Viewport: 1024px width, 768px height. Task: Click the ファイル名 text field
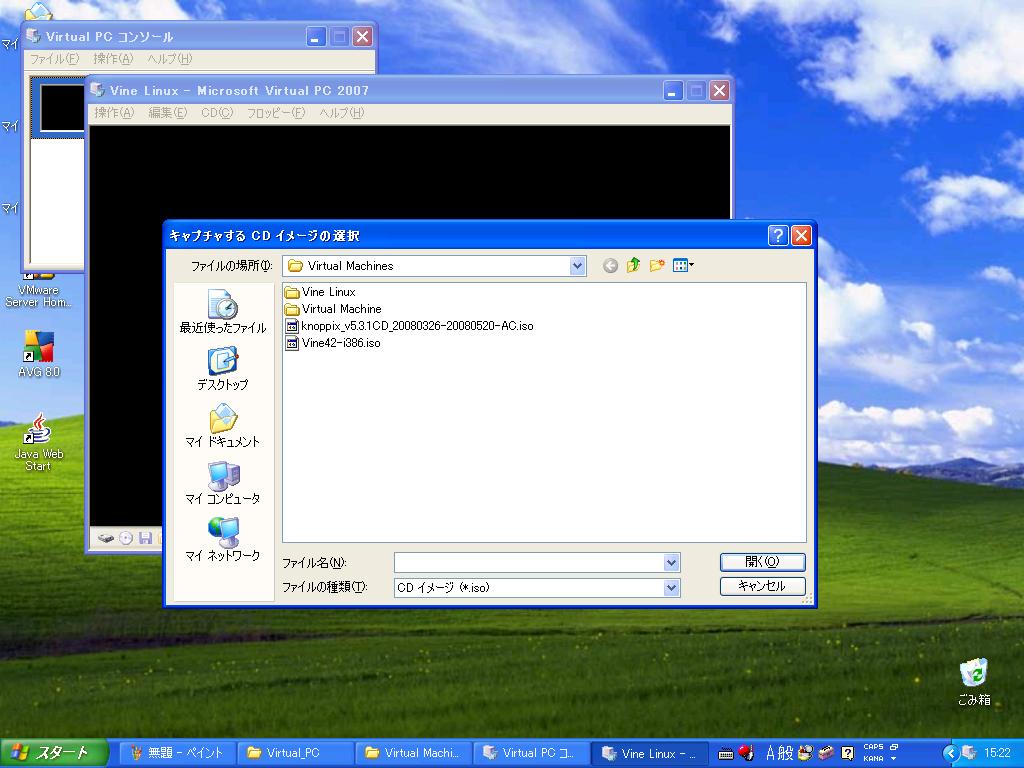[x=530, y=562]
